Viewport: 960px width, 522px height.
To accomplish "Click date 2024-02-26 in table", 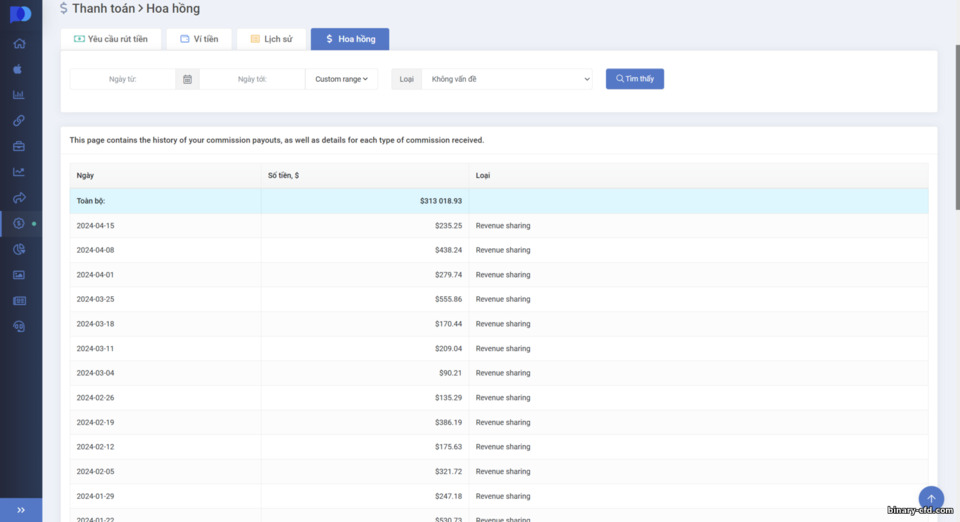I will [95, 398].
